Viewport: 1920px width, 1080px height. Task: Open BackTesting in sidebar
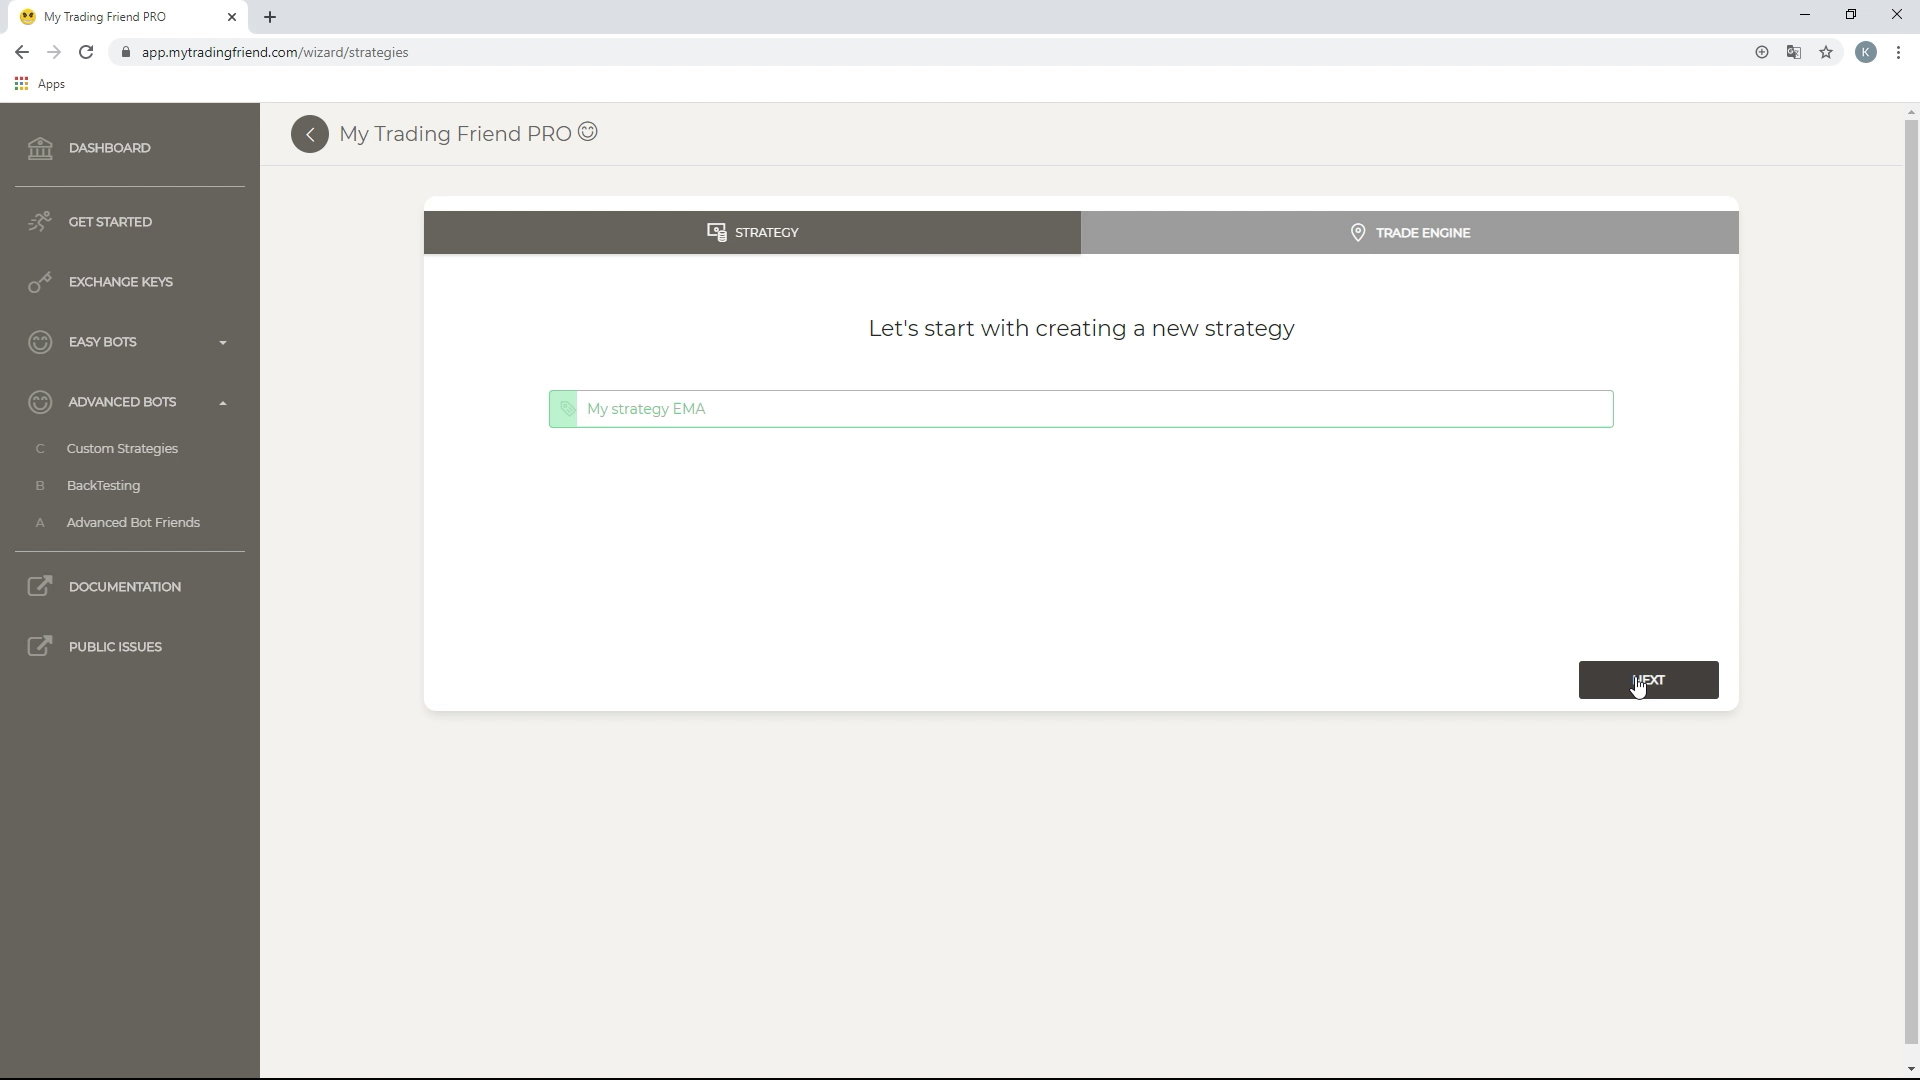click(103, 486)
